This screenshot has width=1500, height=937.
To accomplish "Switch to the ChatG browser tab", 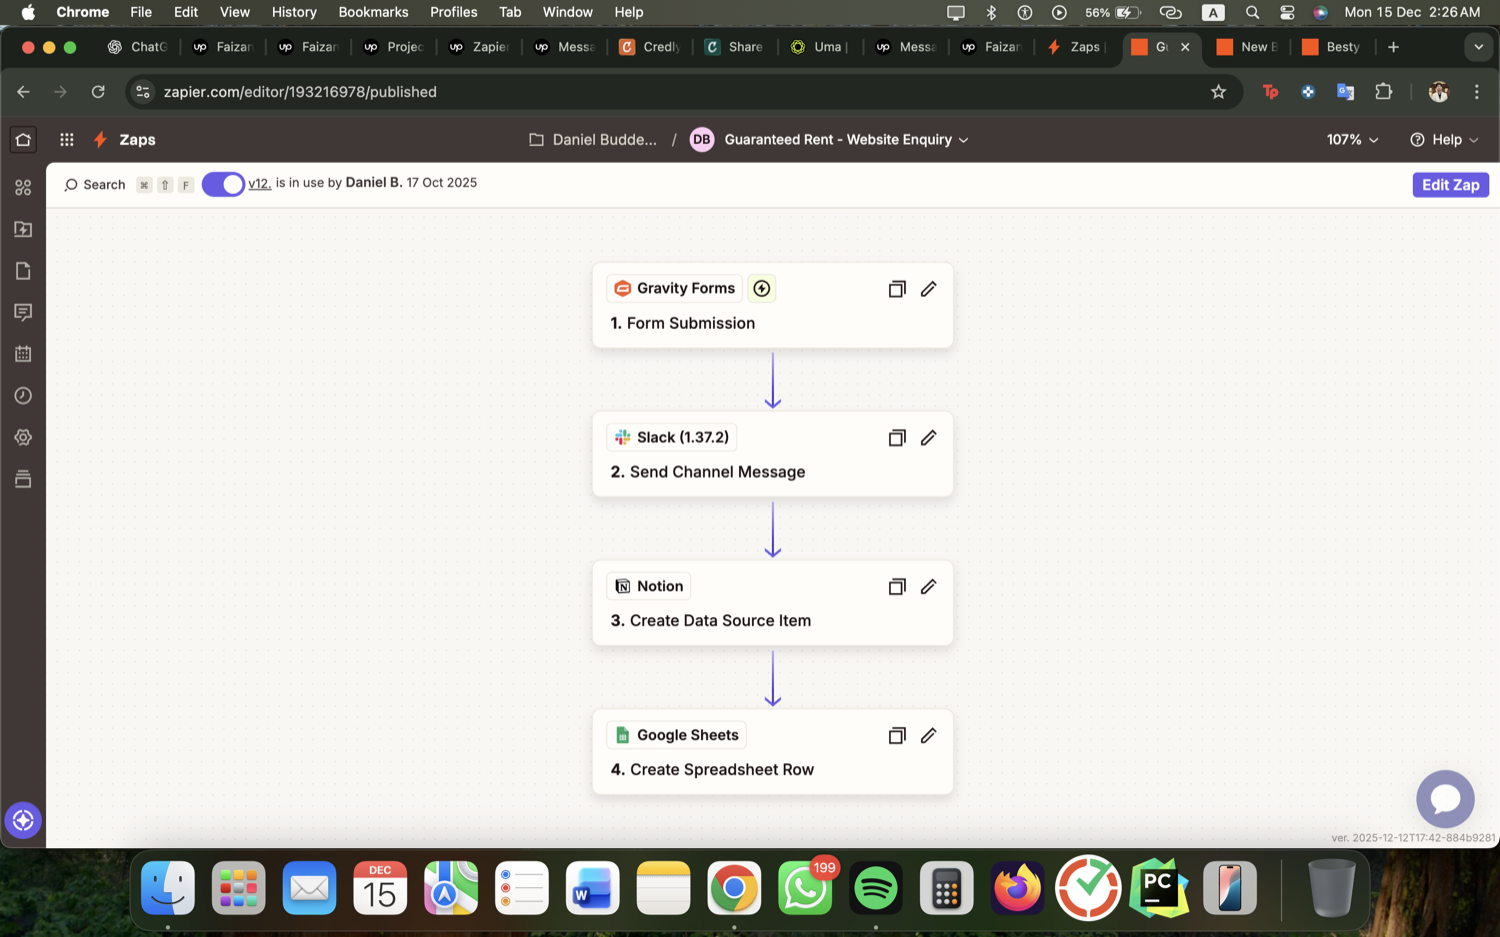I will coord(138,47).
